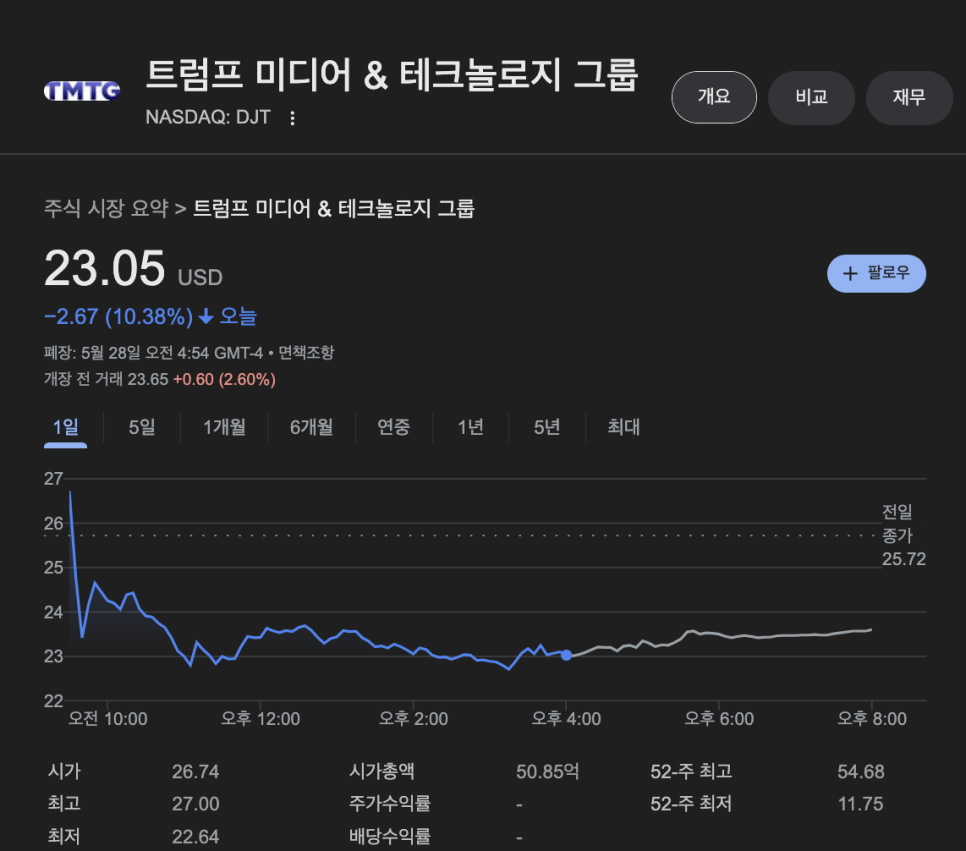
Task: Click the 23.05 current price value
Action: click(105, 269)
